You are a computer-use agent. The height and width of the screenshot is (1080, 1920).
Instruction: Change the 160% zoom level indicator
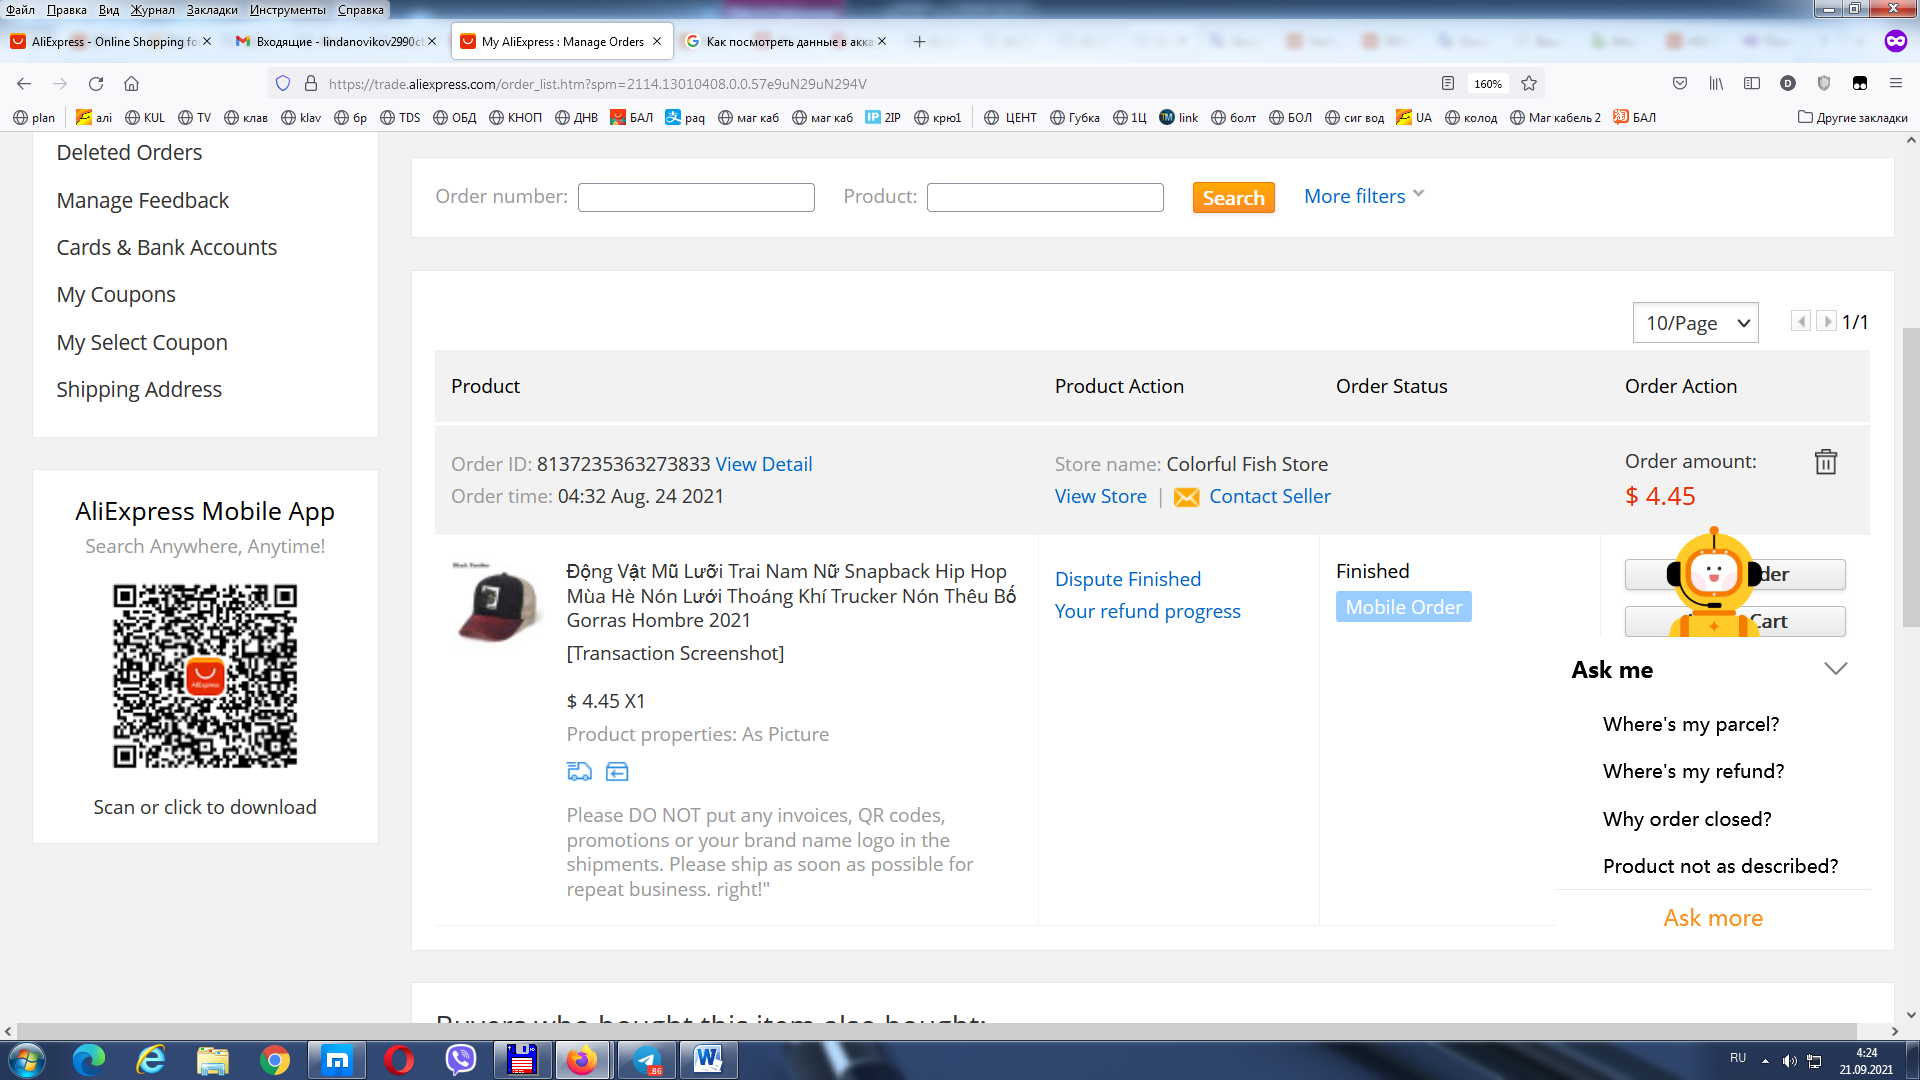pos(1488,84)
